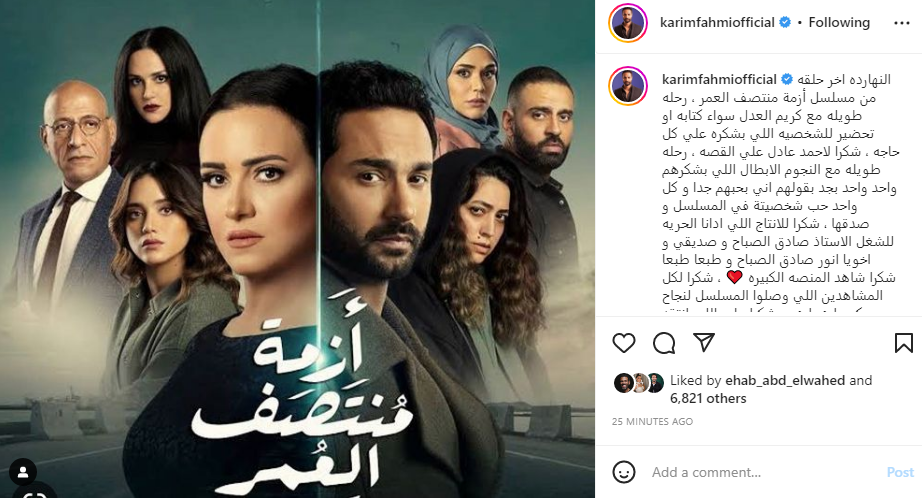This screenshot has width=922, height=498.
Task: Share post using paper plane icon
Action: (703, 342)
